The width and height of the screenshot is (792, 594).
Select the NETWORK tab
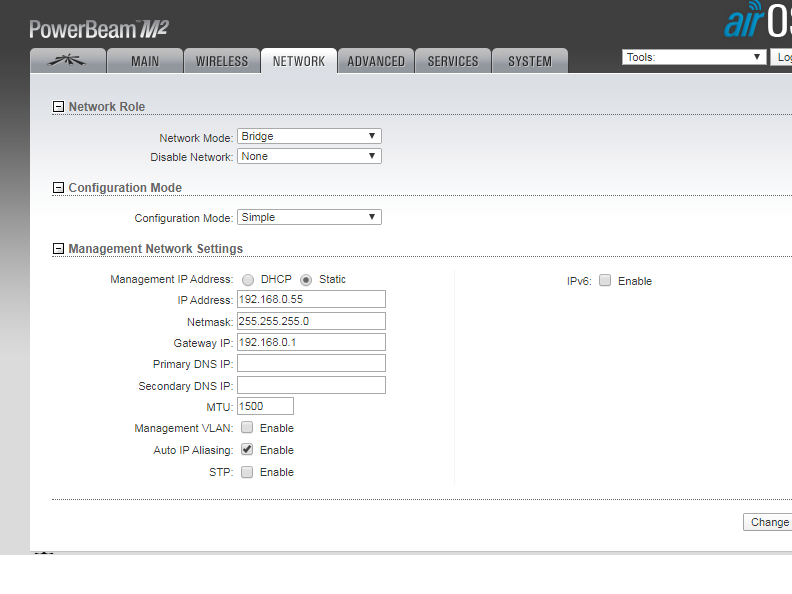point(299,61)
